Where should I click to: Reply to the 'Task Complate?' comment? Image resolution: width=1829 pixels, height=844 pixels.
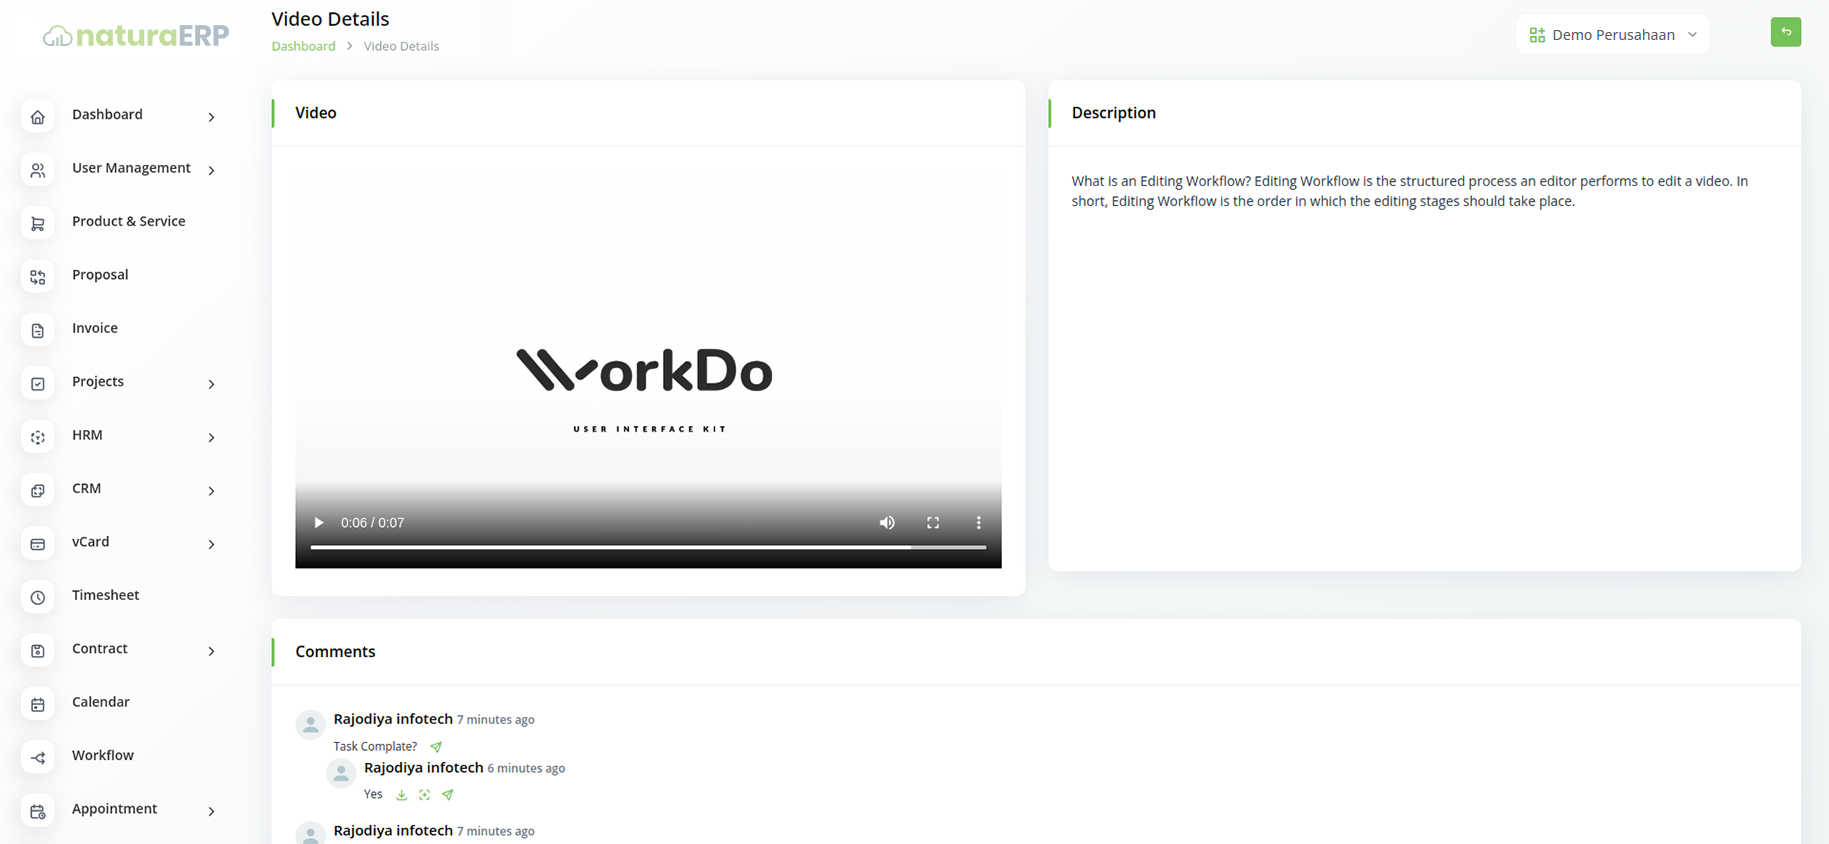[436, 747]
